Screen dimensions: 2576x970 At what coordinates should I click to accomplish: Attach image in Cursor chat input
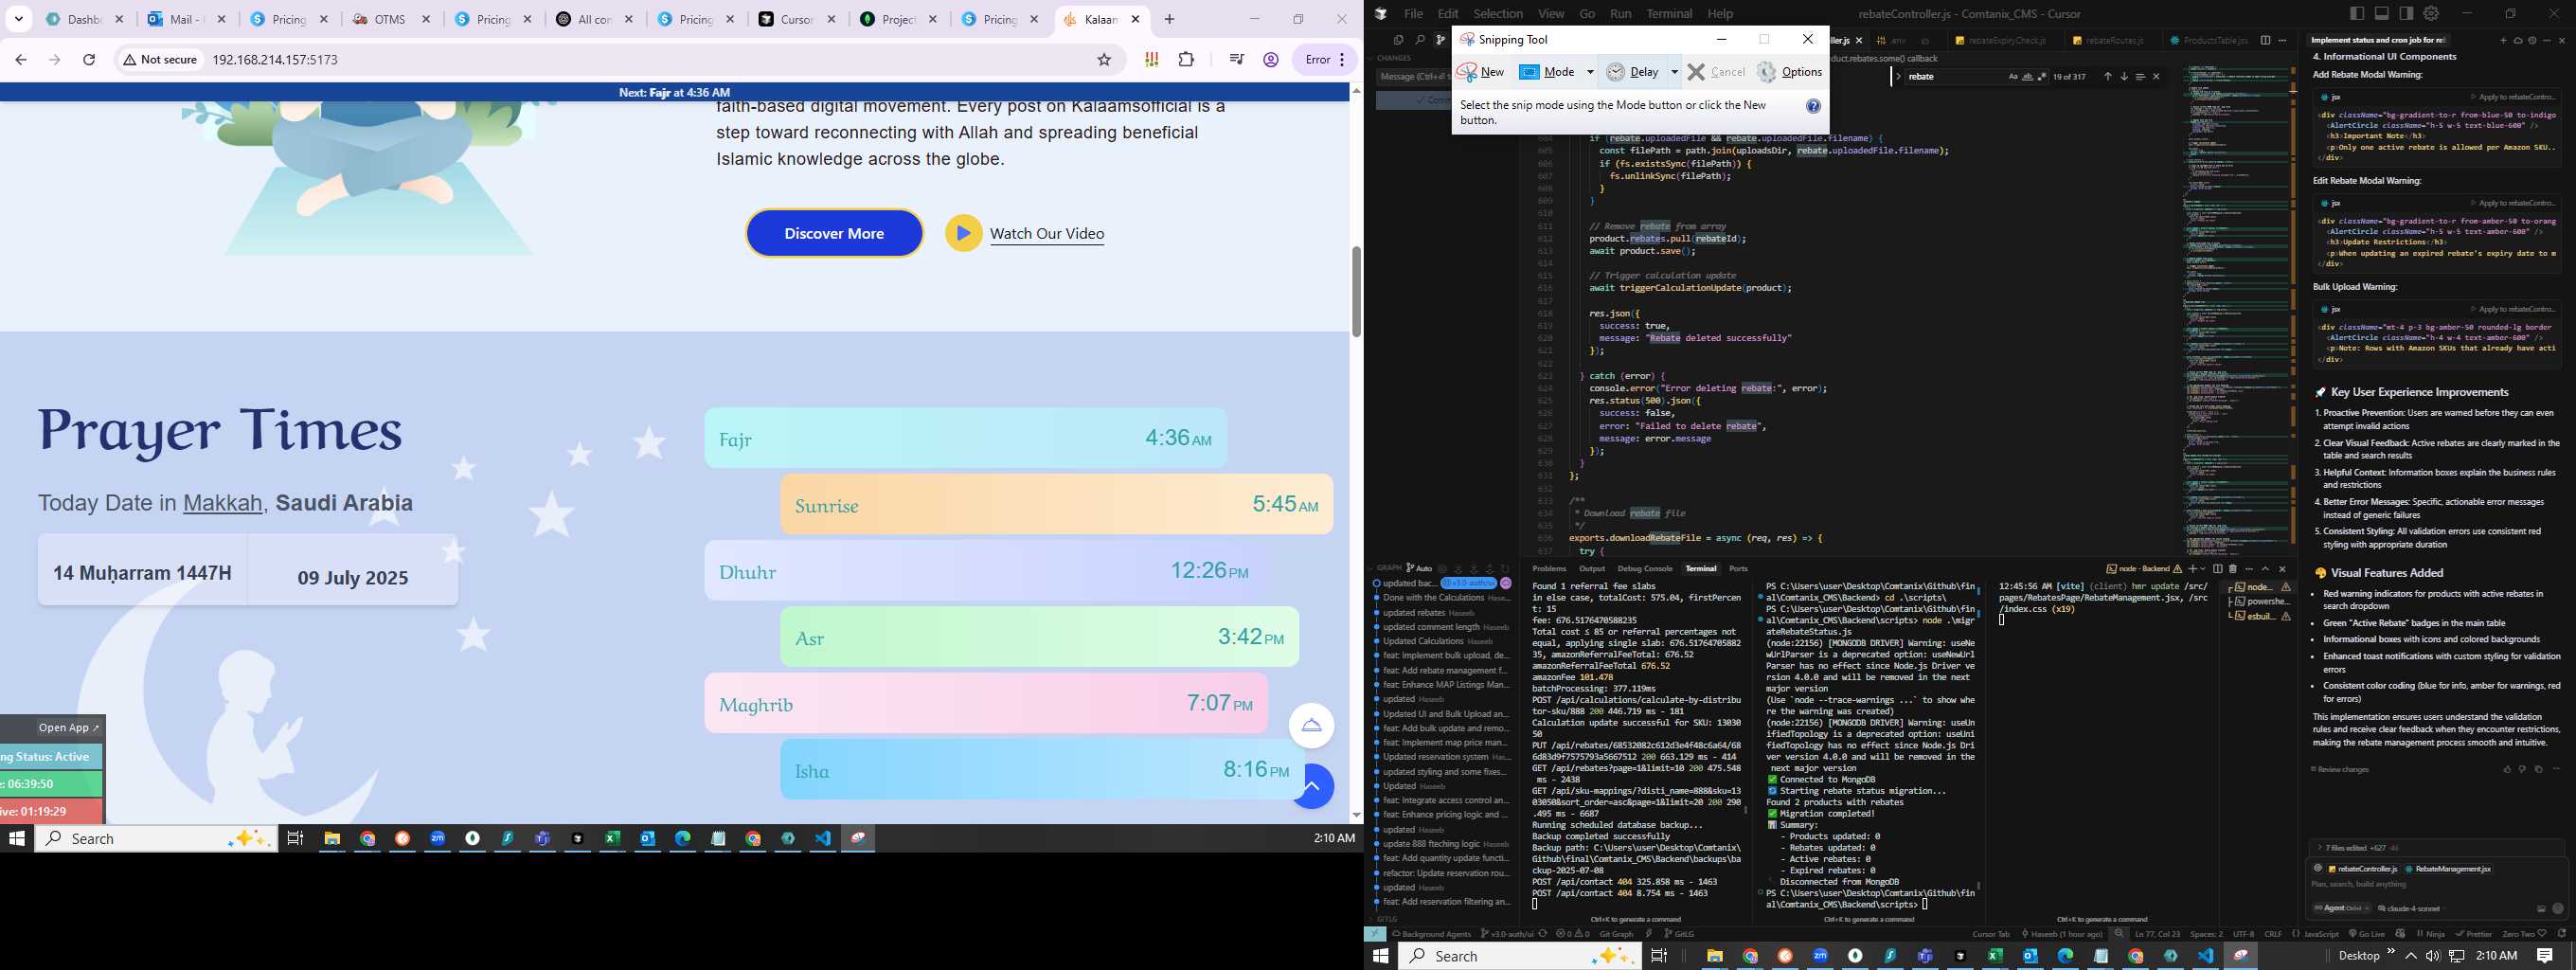pos(2541,909)
